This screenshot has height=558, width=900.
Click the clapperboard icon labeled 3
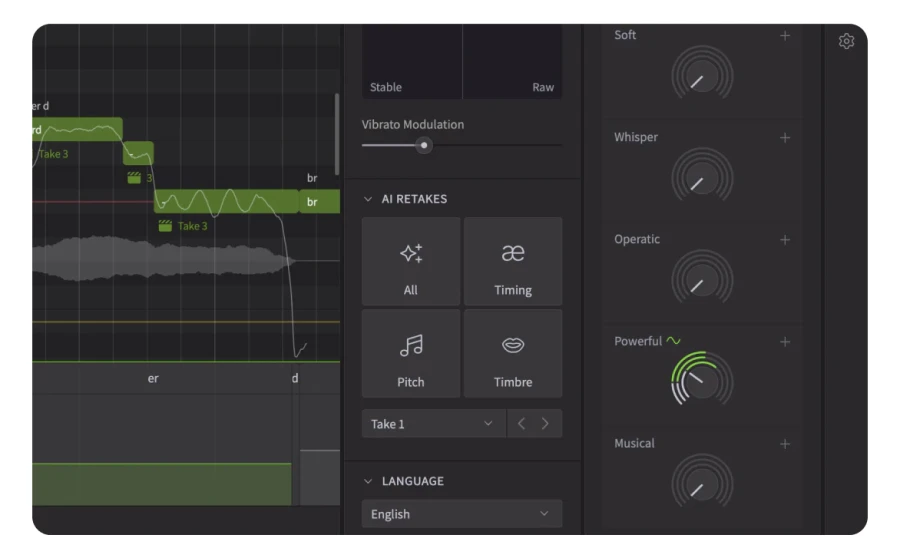click(134, 177)
